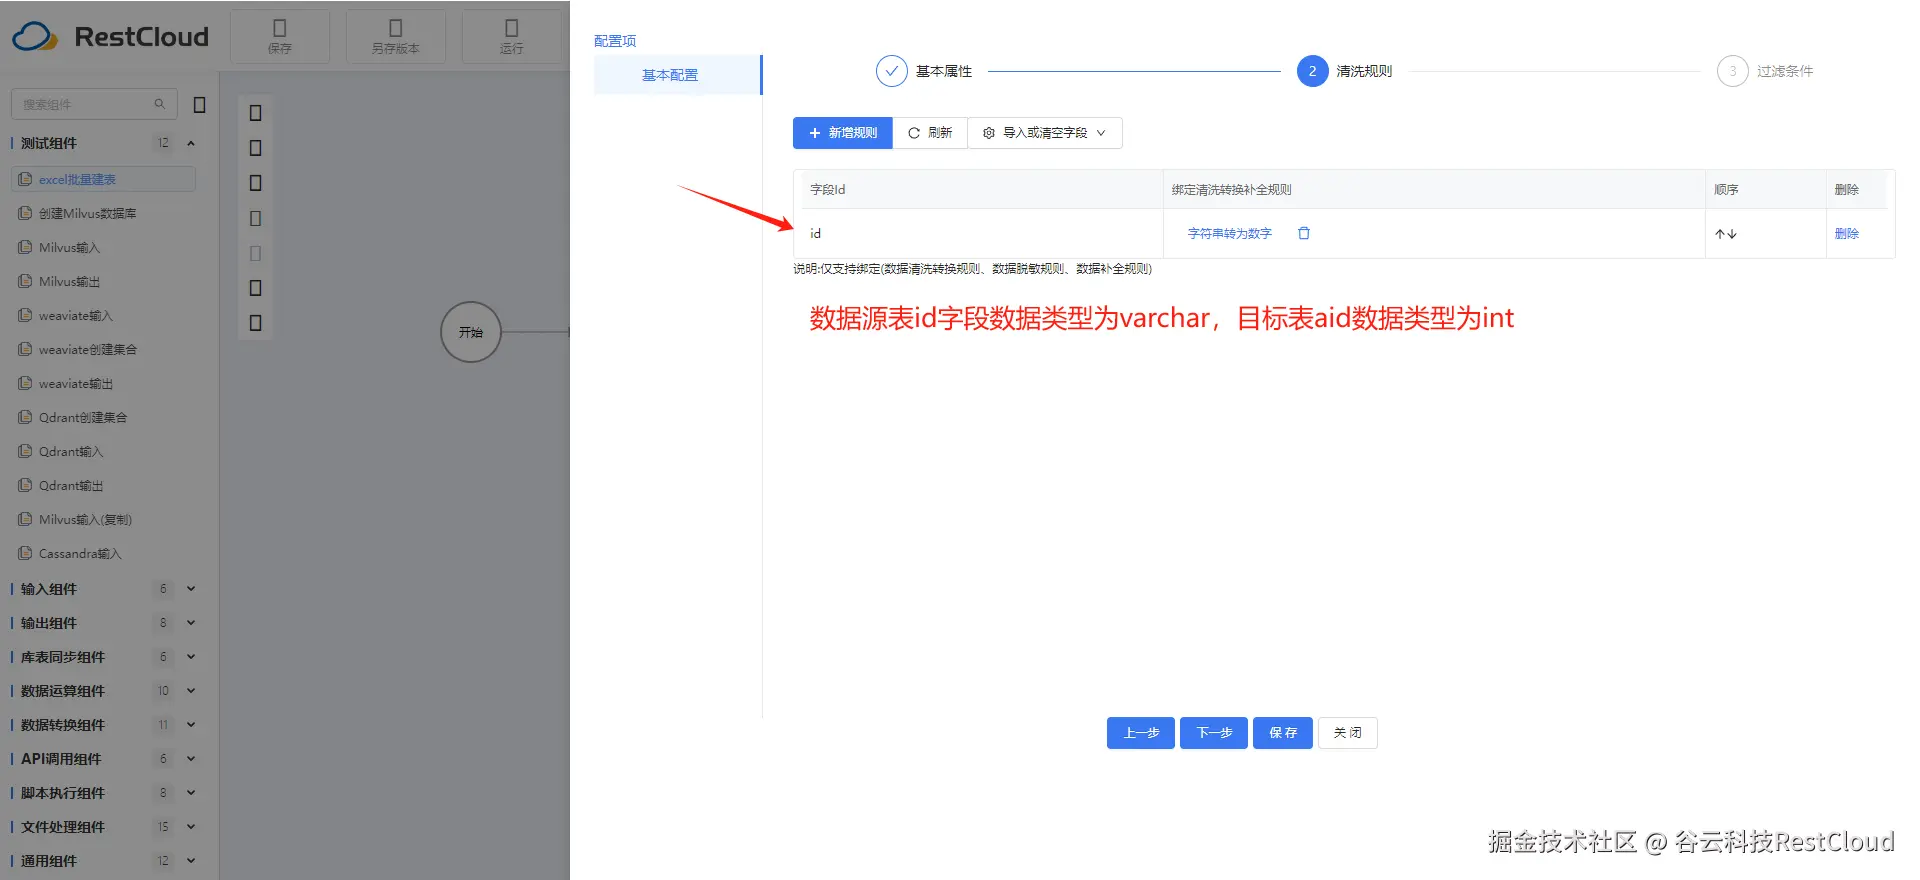
Task: Click the sixth icon in canvas tool strip
Action: 256,288
